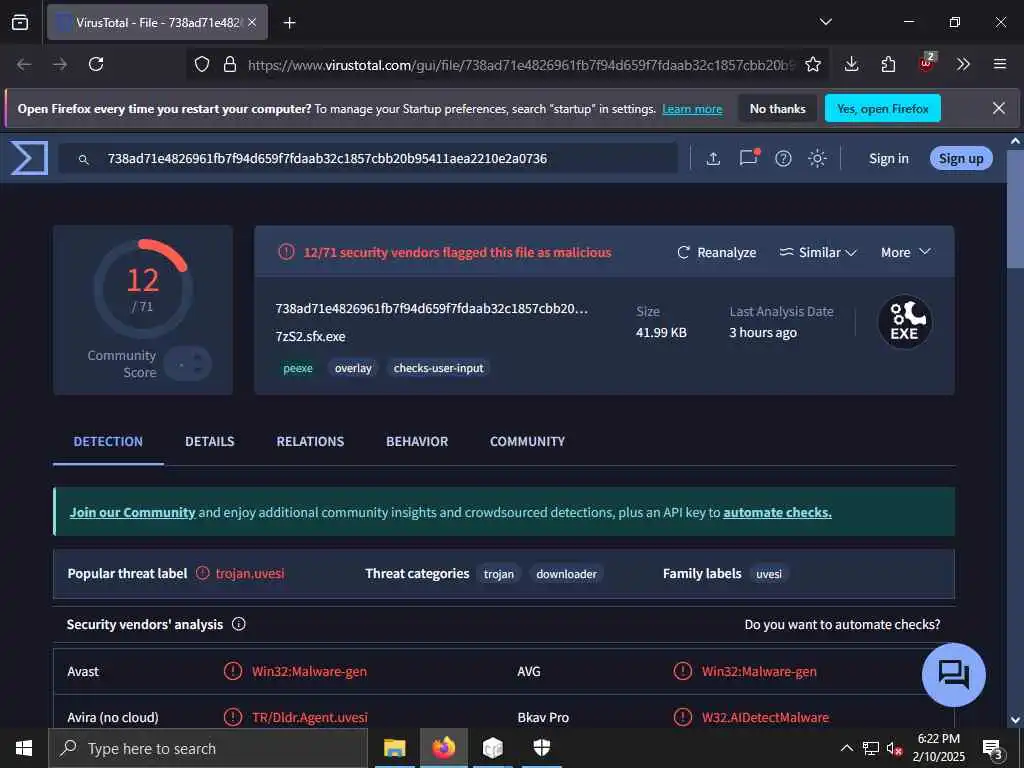Open the list all tabs dropdown arrow
Viewport: 1024px width, 768px height.
(x=825, y=22)
